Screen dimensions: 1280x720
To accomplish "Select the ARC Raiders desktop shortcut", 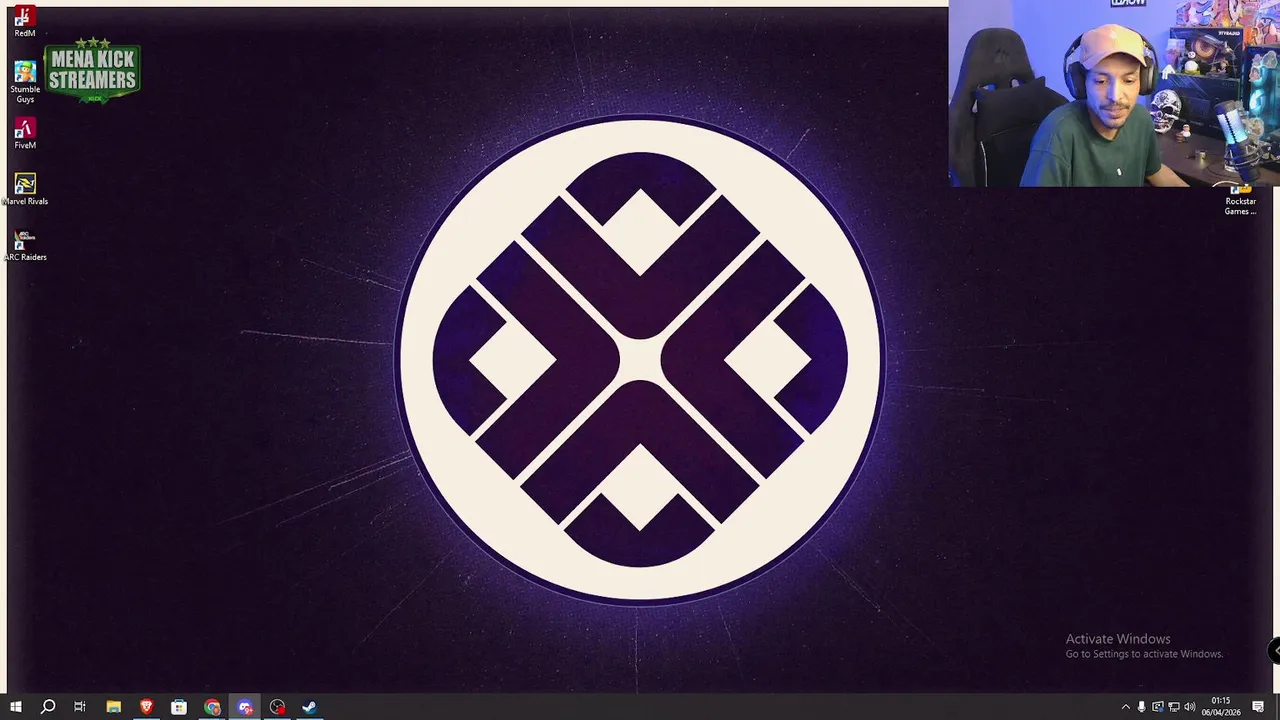I will click(25, 246).
